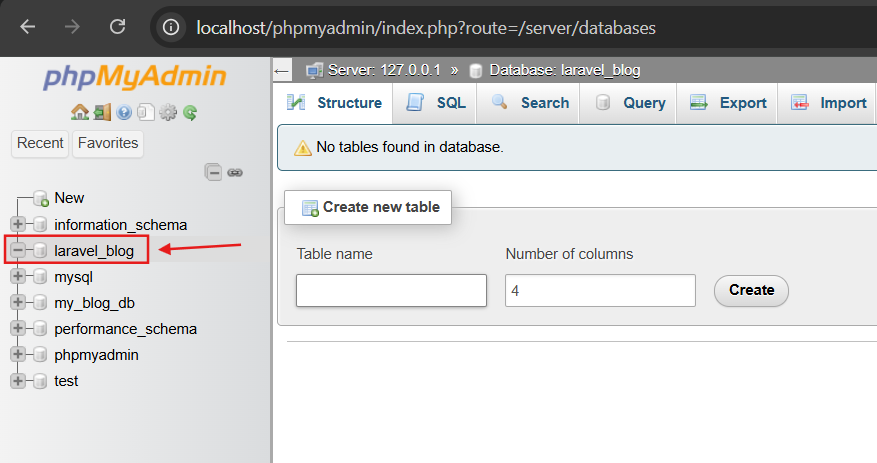Select phpmyadmin in database tree
Viewport: 877px width, 463px height.
(x=96, y=355)
